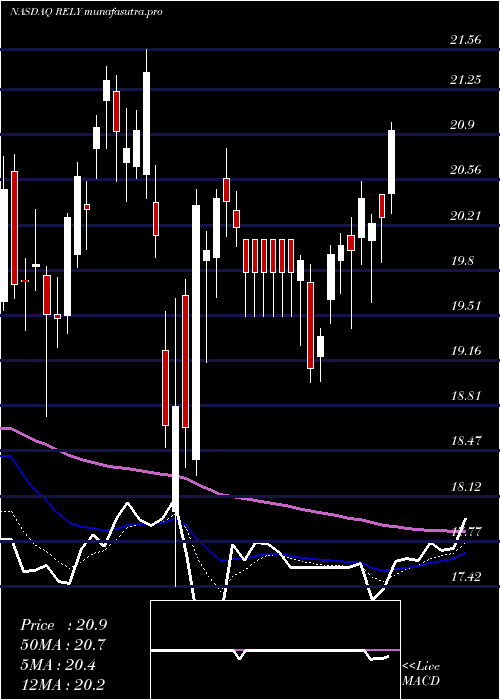
Task: Click the pink 50MA line
Action: coord(233,496)
